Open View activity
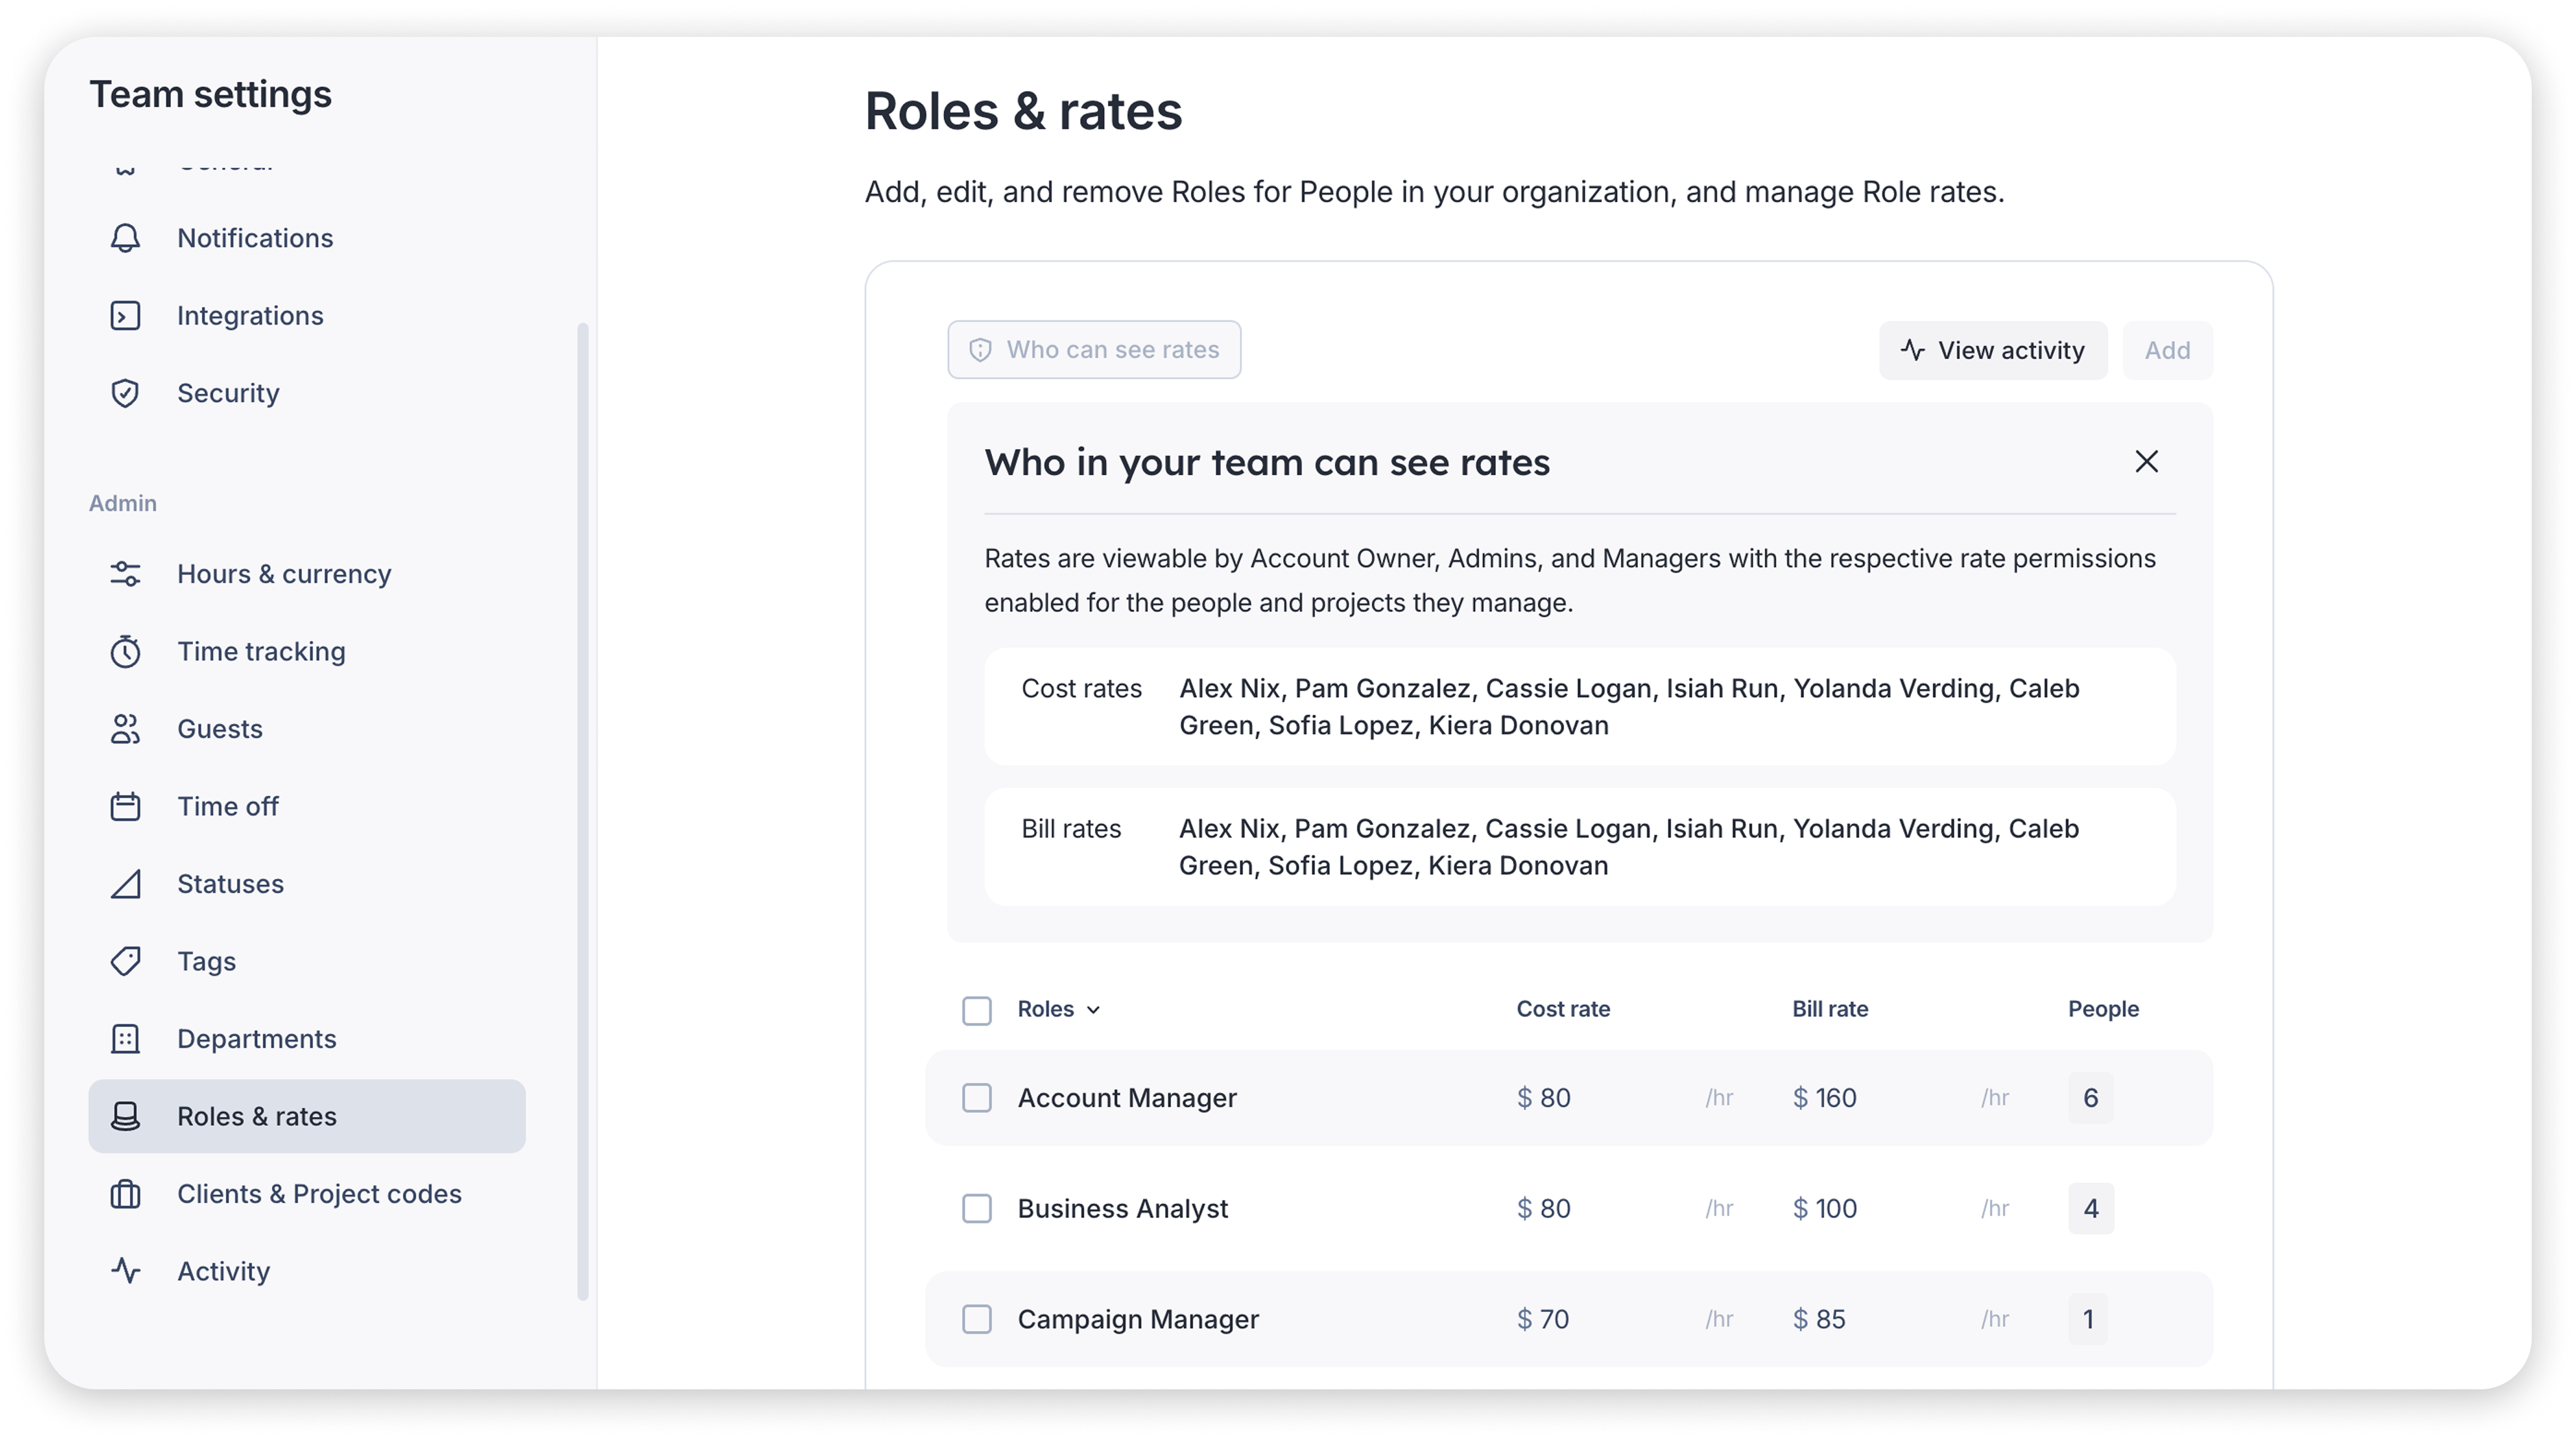 tap(1992, 350)
